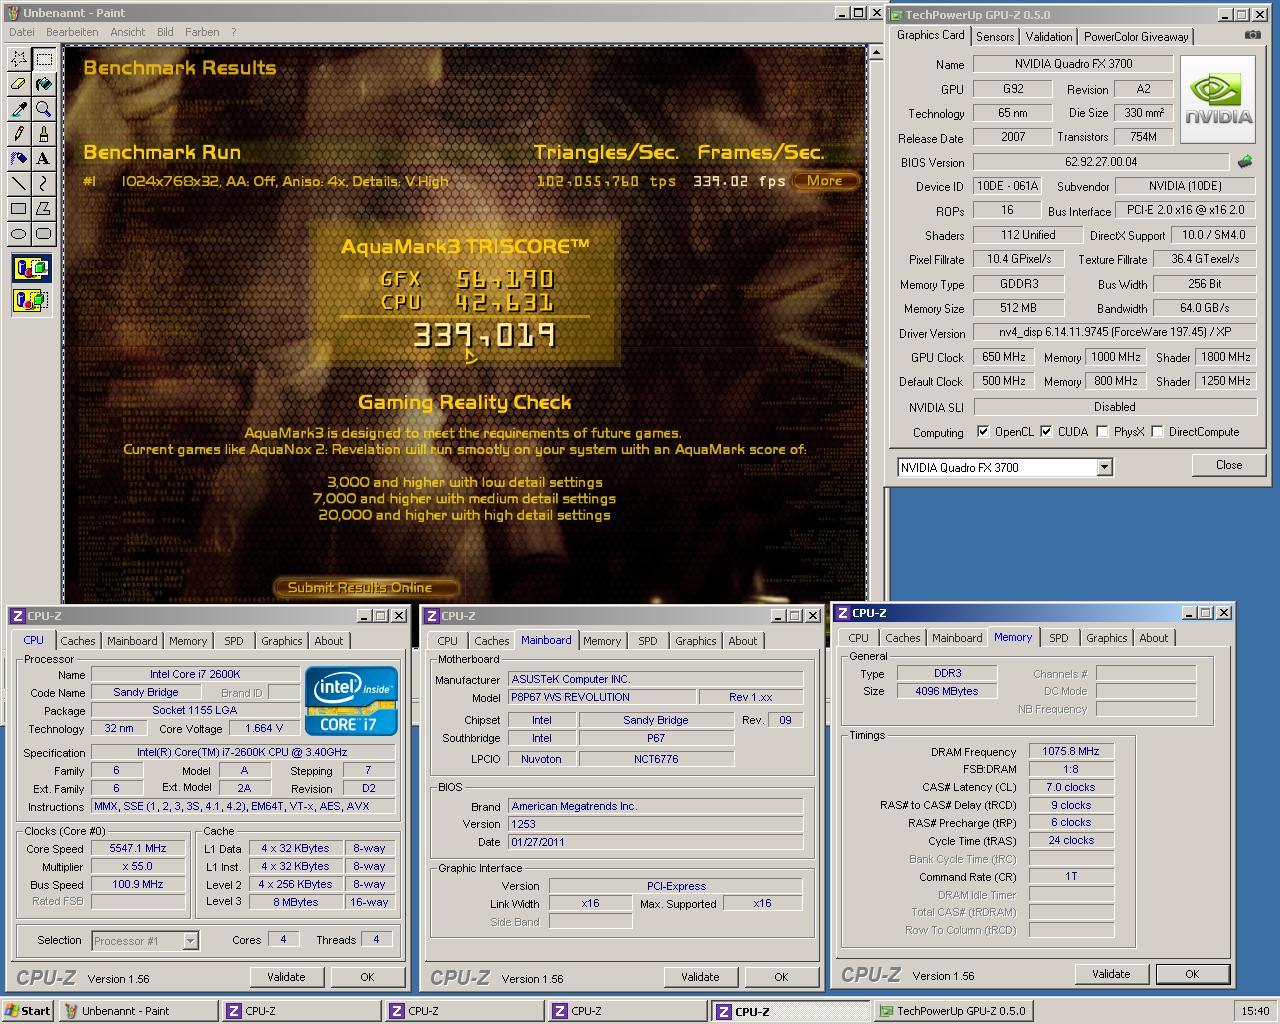Open the About tab in the left CPU-Z window
The width and height of the screenshot is (1280, 1024).
[x=329, y=641]
